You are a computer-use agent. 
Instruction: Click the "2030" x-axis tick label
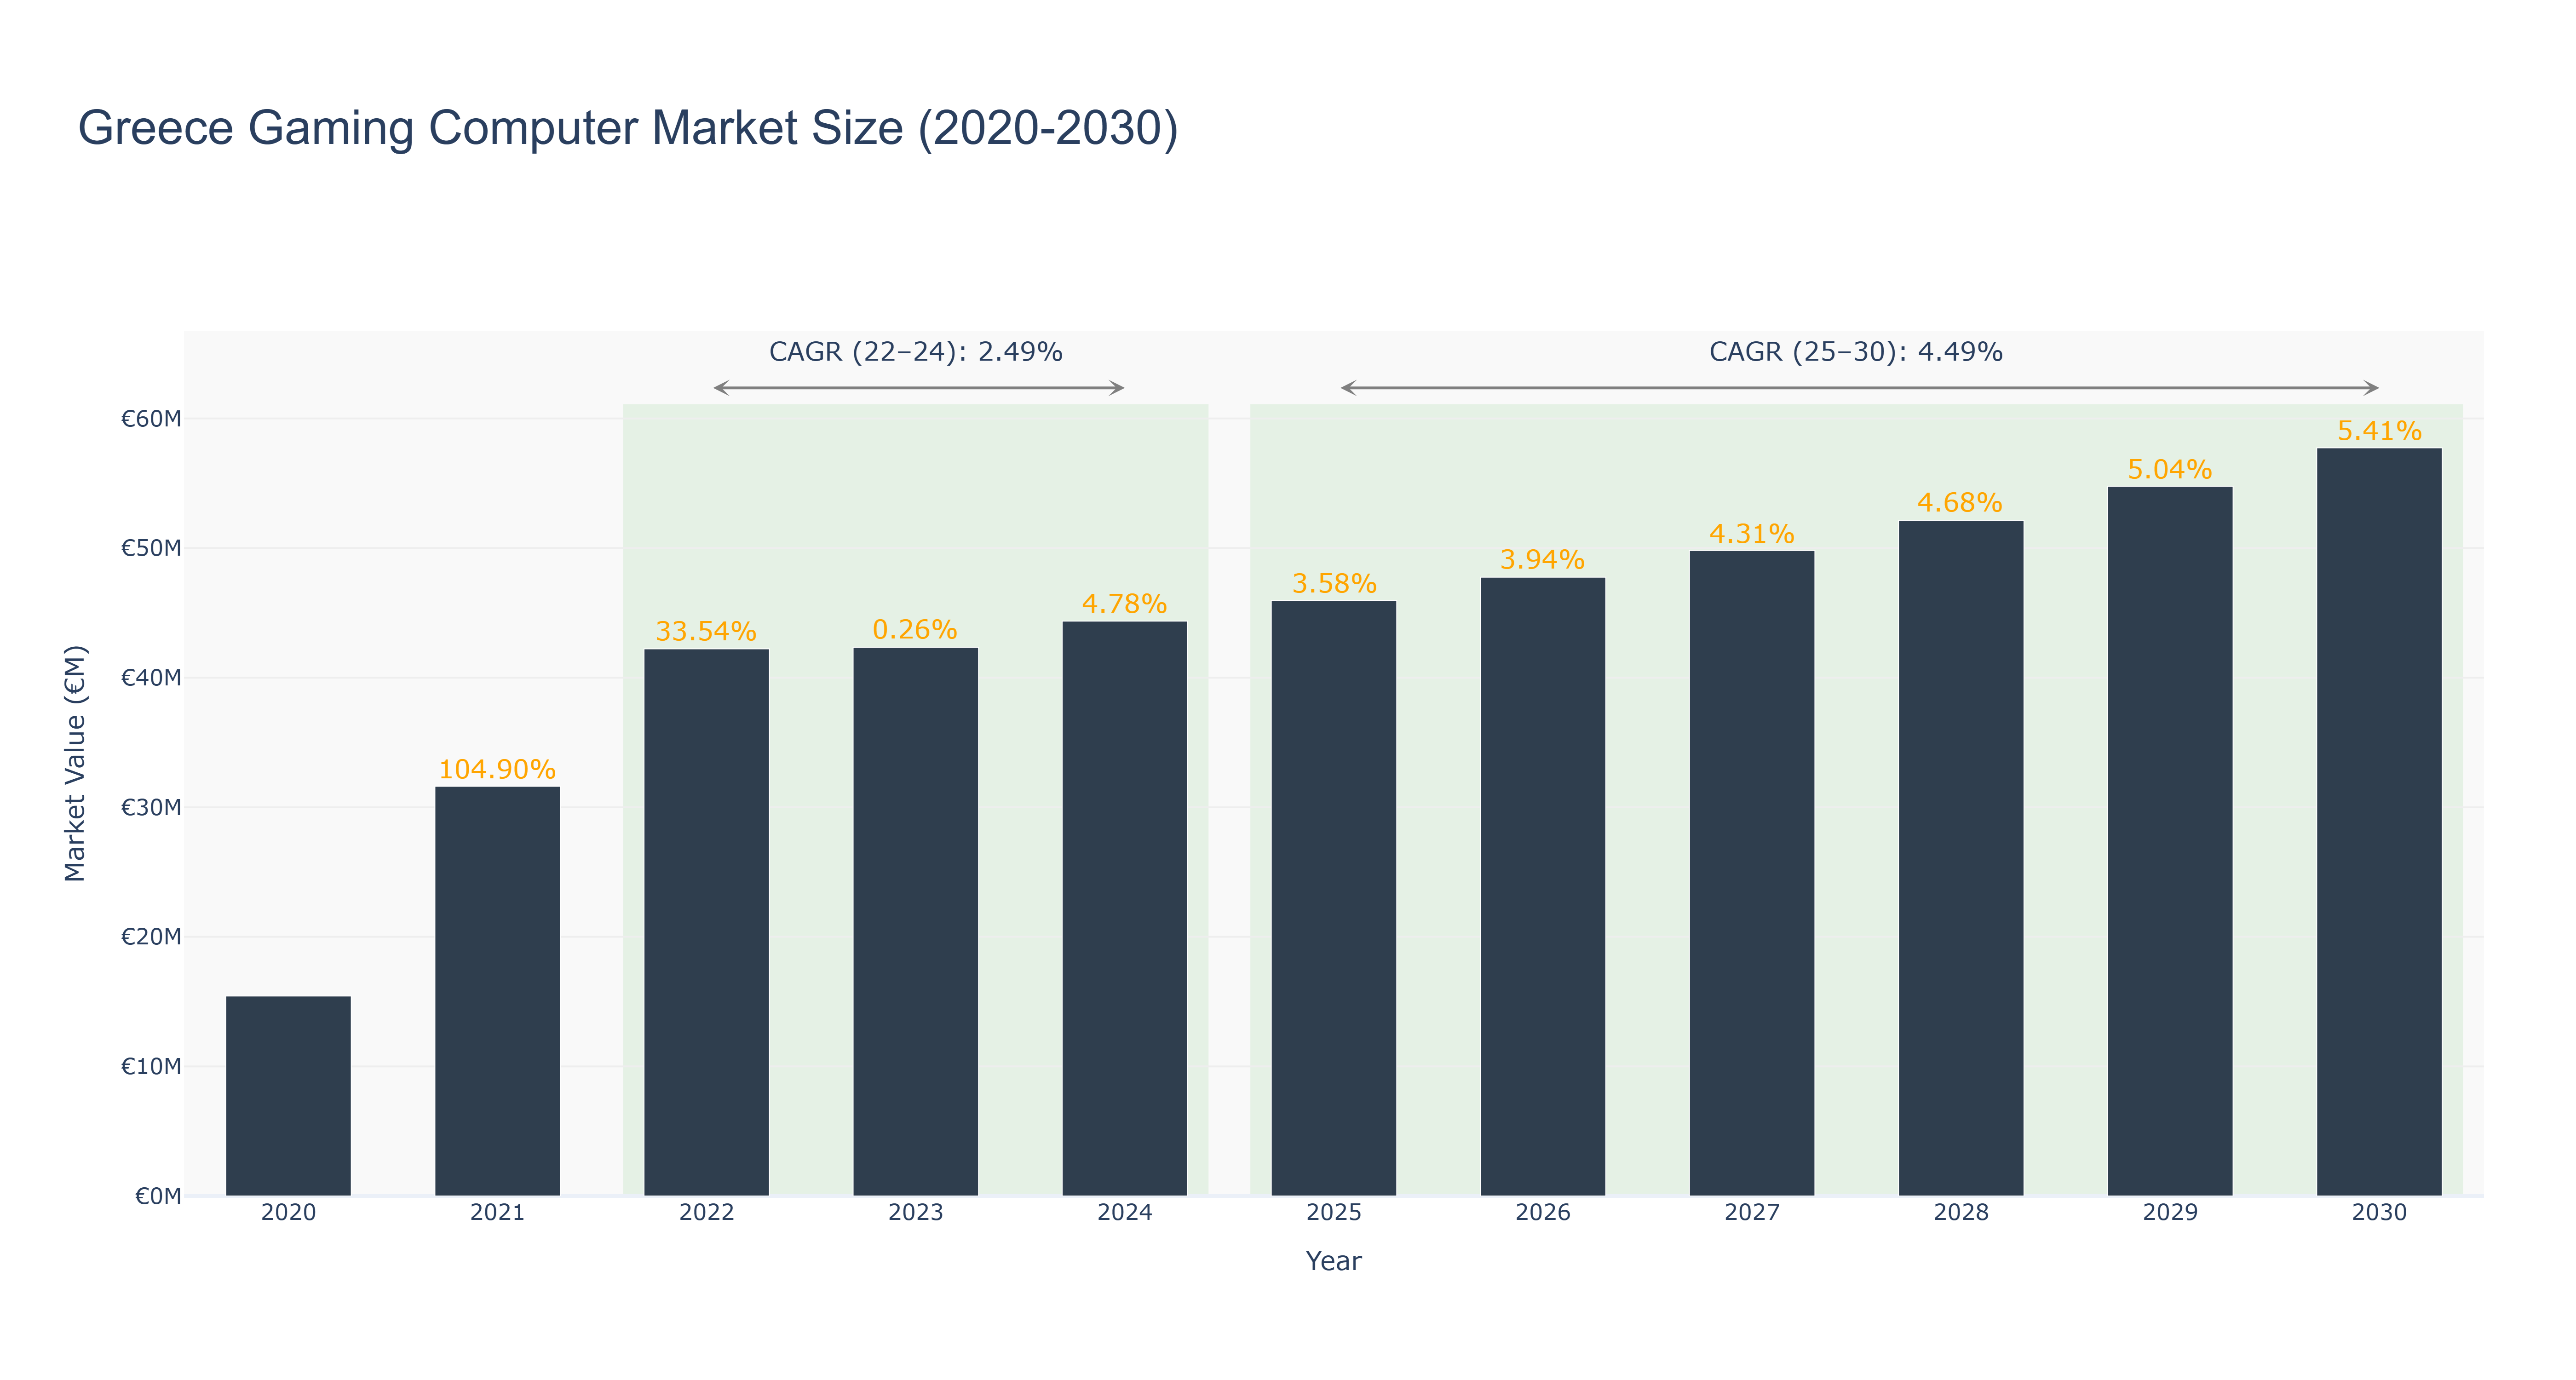pyautogui.click(x=2378, y=1213)
